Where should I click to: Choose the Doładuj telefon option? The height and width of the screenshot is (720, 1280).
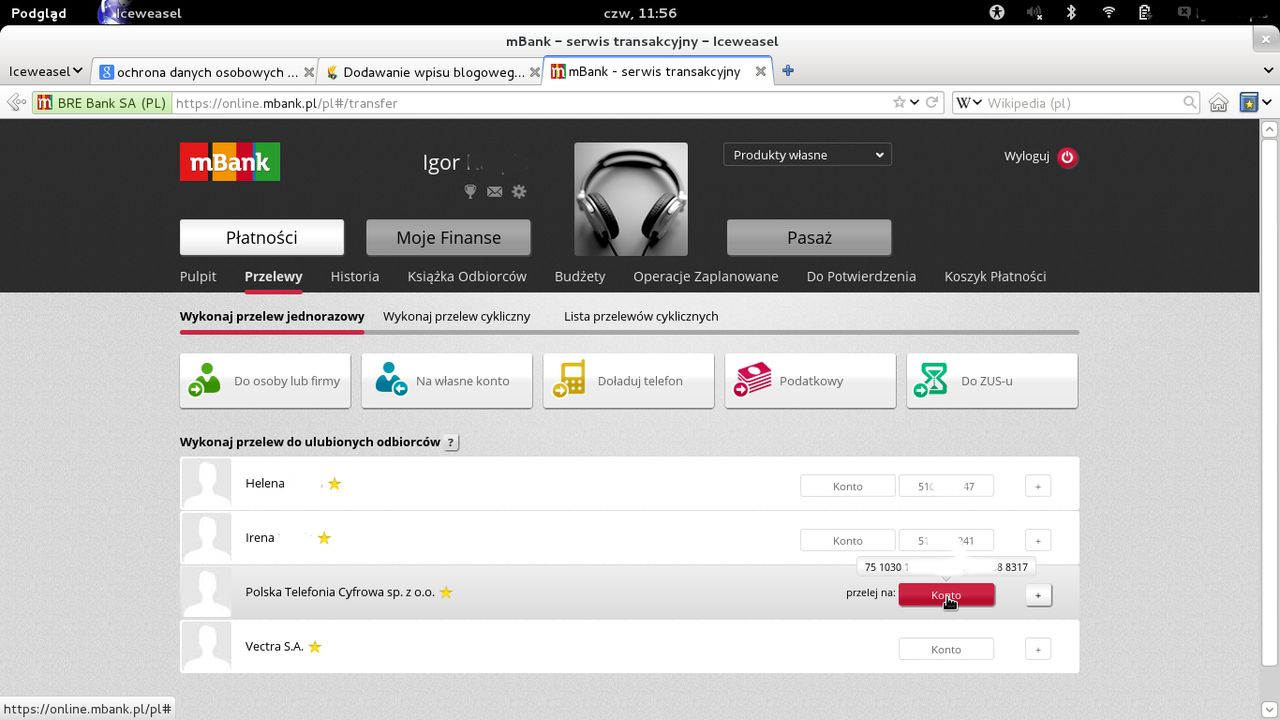[629, 381]
